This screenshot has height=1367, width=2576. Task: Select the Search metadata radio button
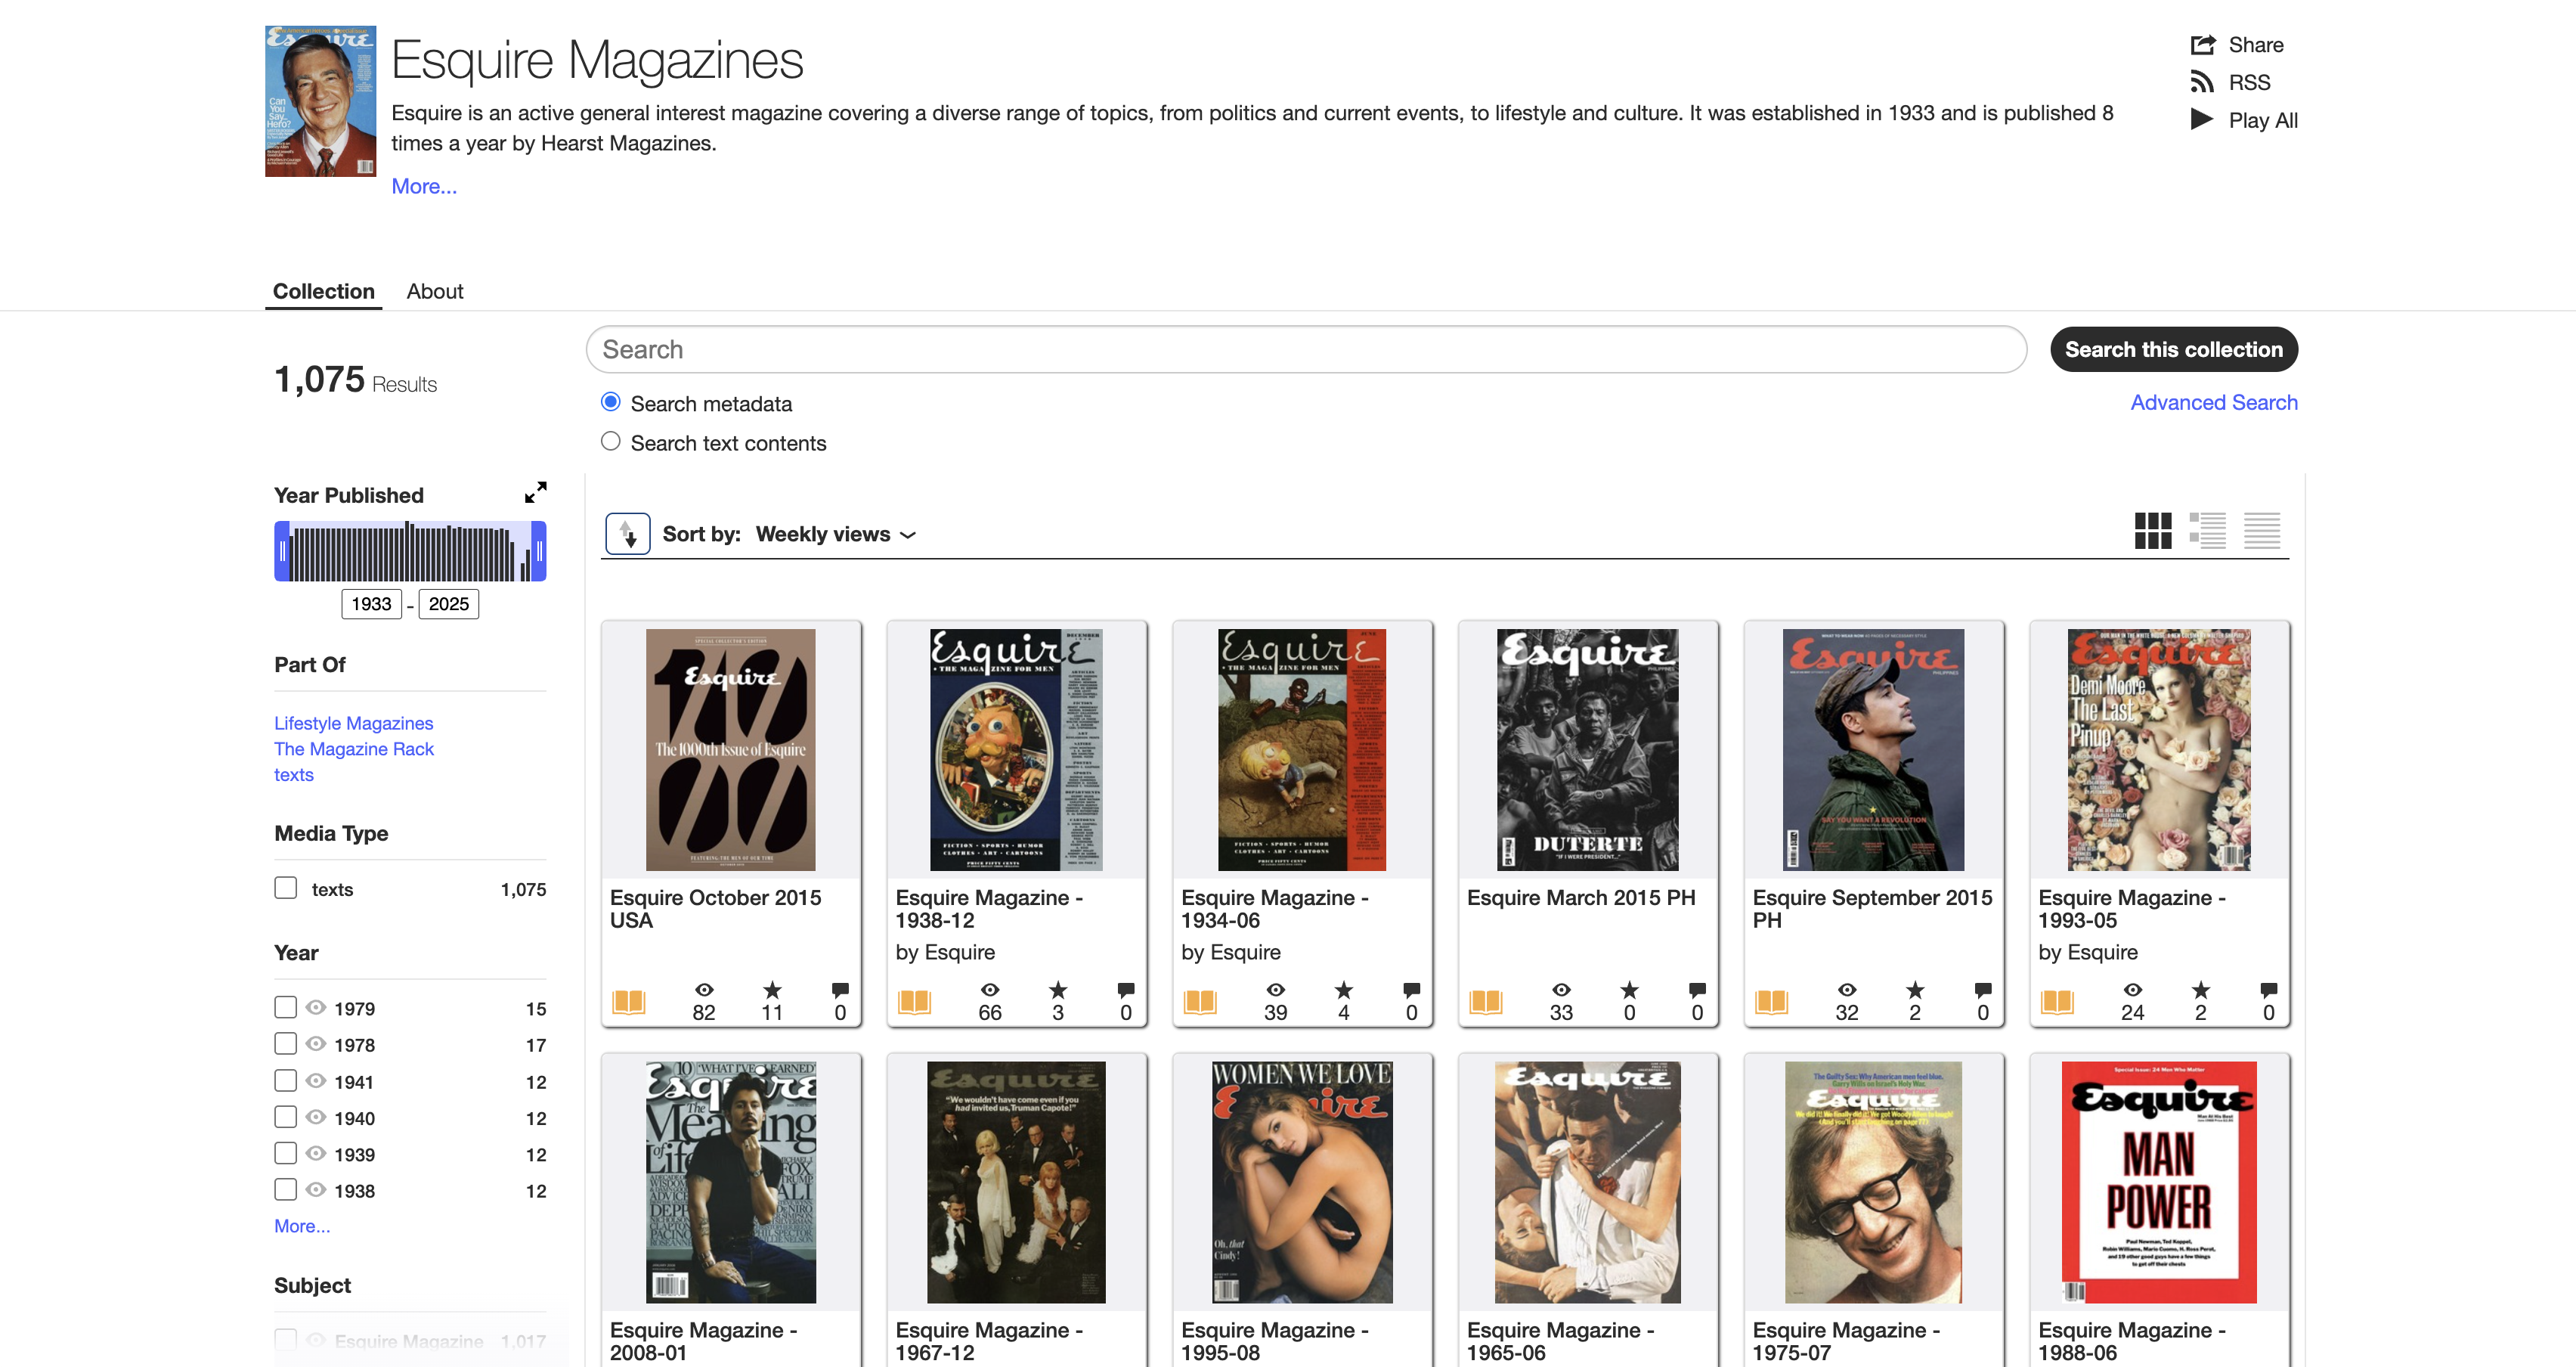[x=610, y=402]
